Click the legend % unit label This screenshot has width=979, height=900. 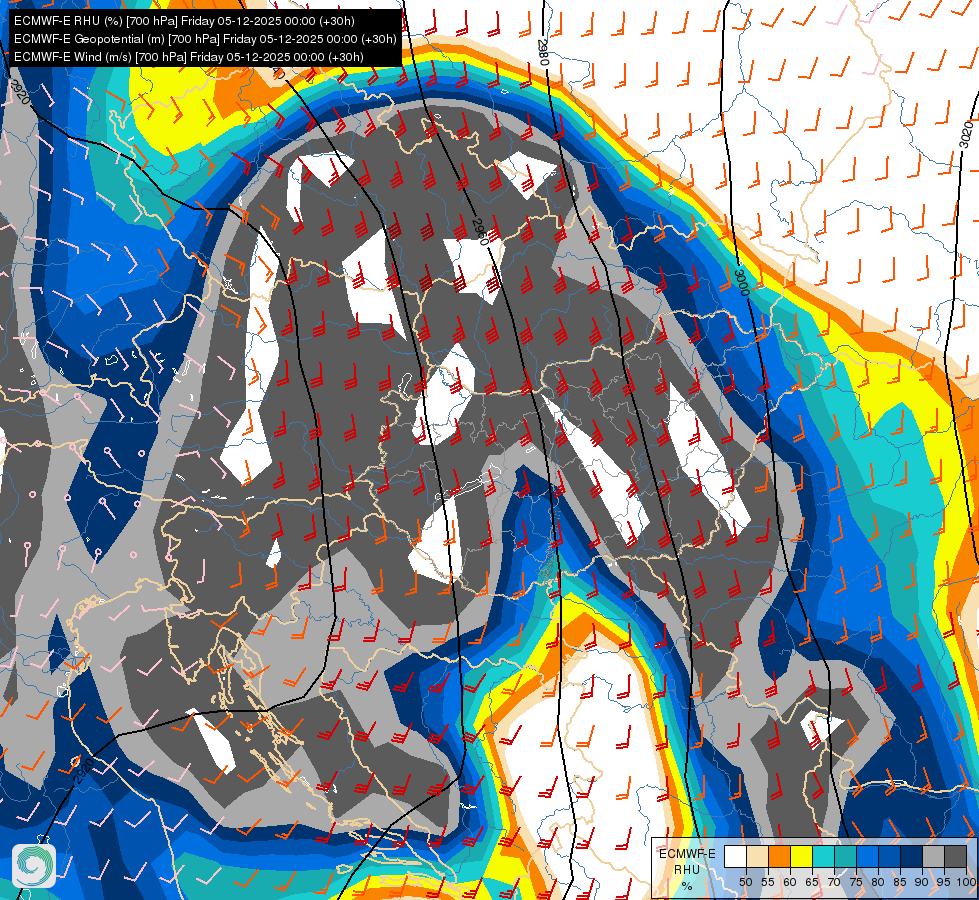[x=687, y=886]
